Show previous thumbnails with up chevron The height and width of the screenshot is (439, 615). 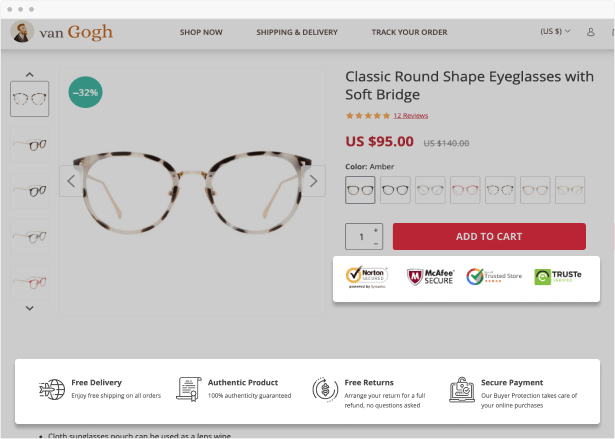coord(29,75)
